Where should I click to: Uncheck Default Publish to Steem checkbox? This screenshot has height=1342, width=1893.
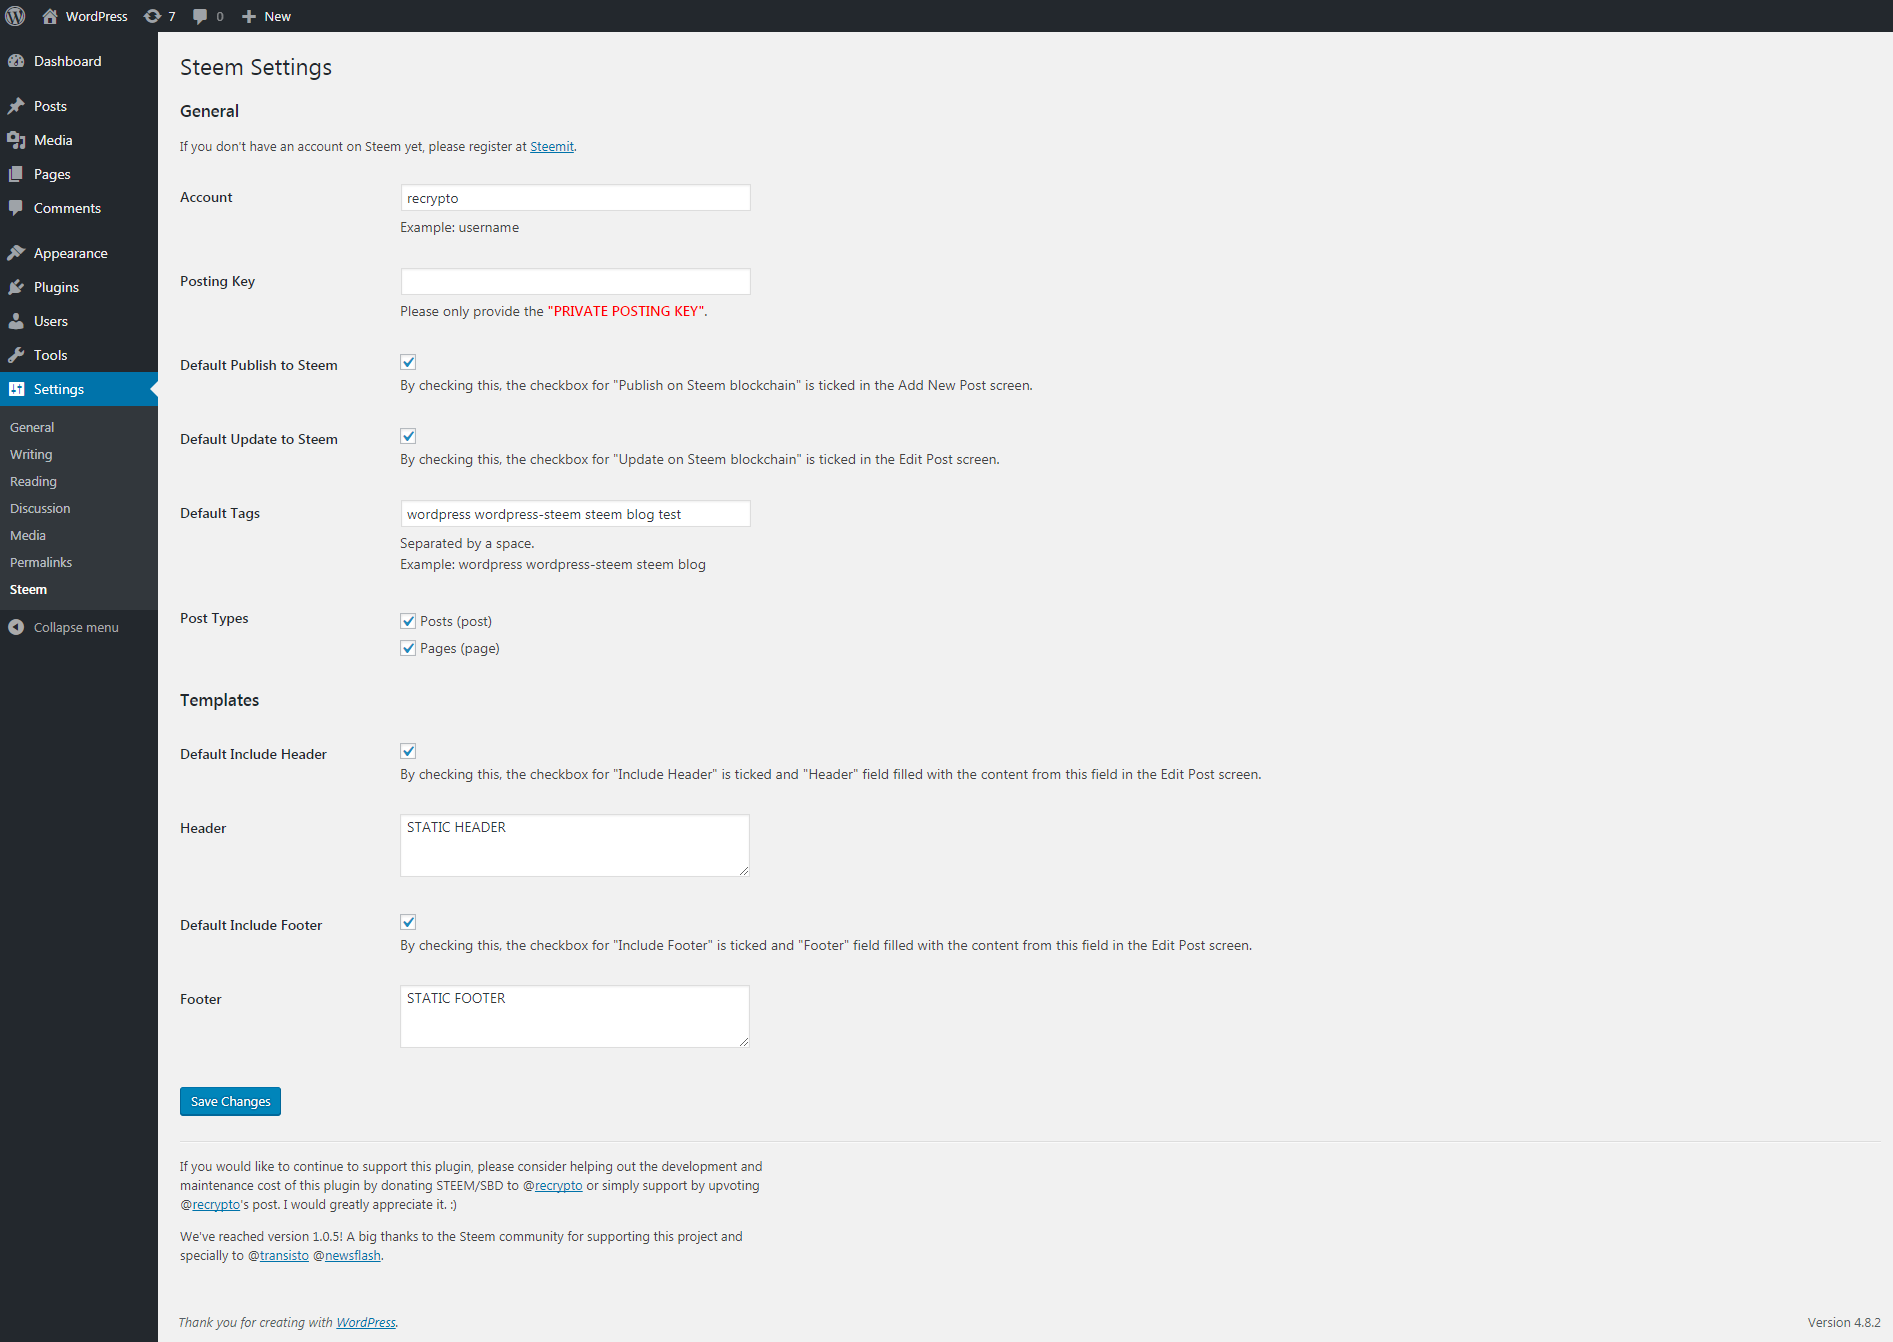pyautogui.click(x=408, y=362)
